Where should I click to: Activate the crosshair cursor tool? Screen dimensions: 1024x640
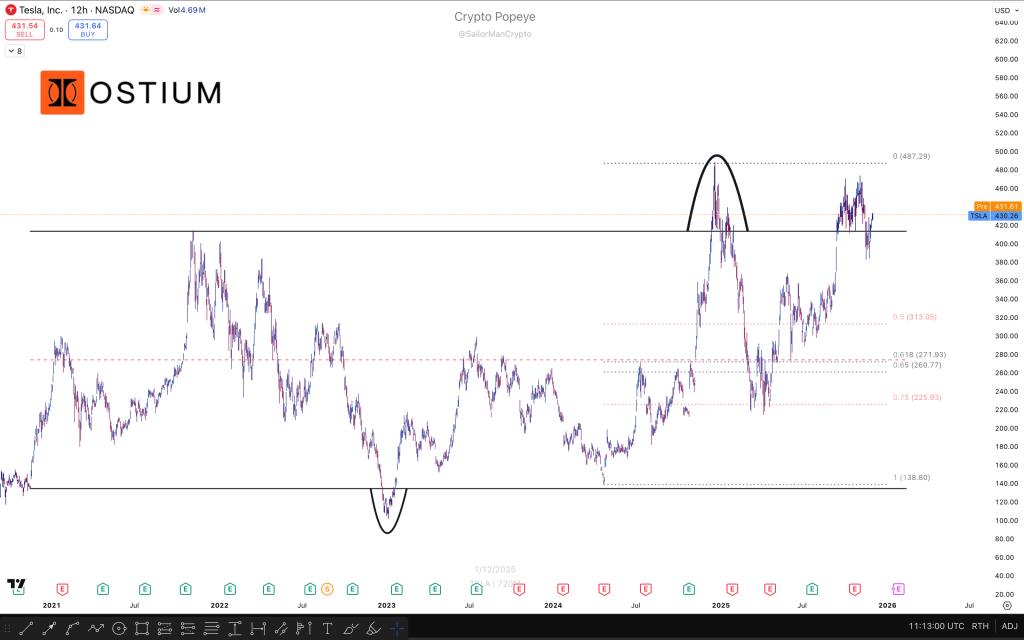[397, 628]
